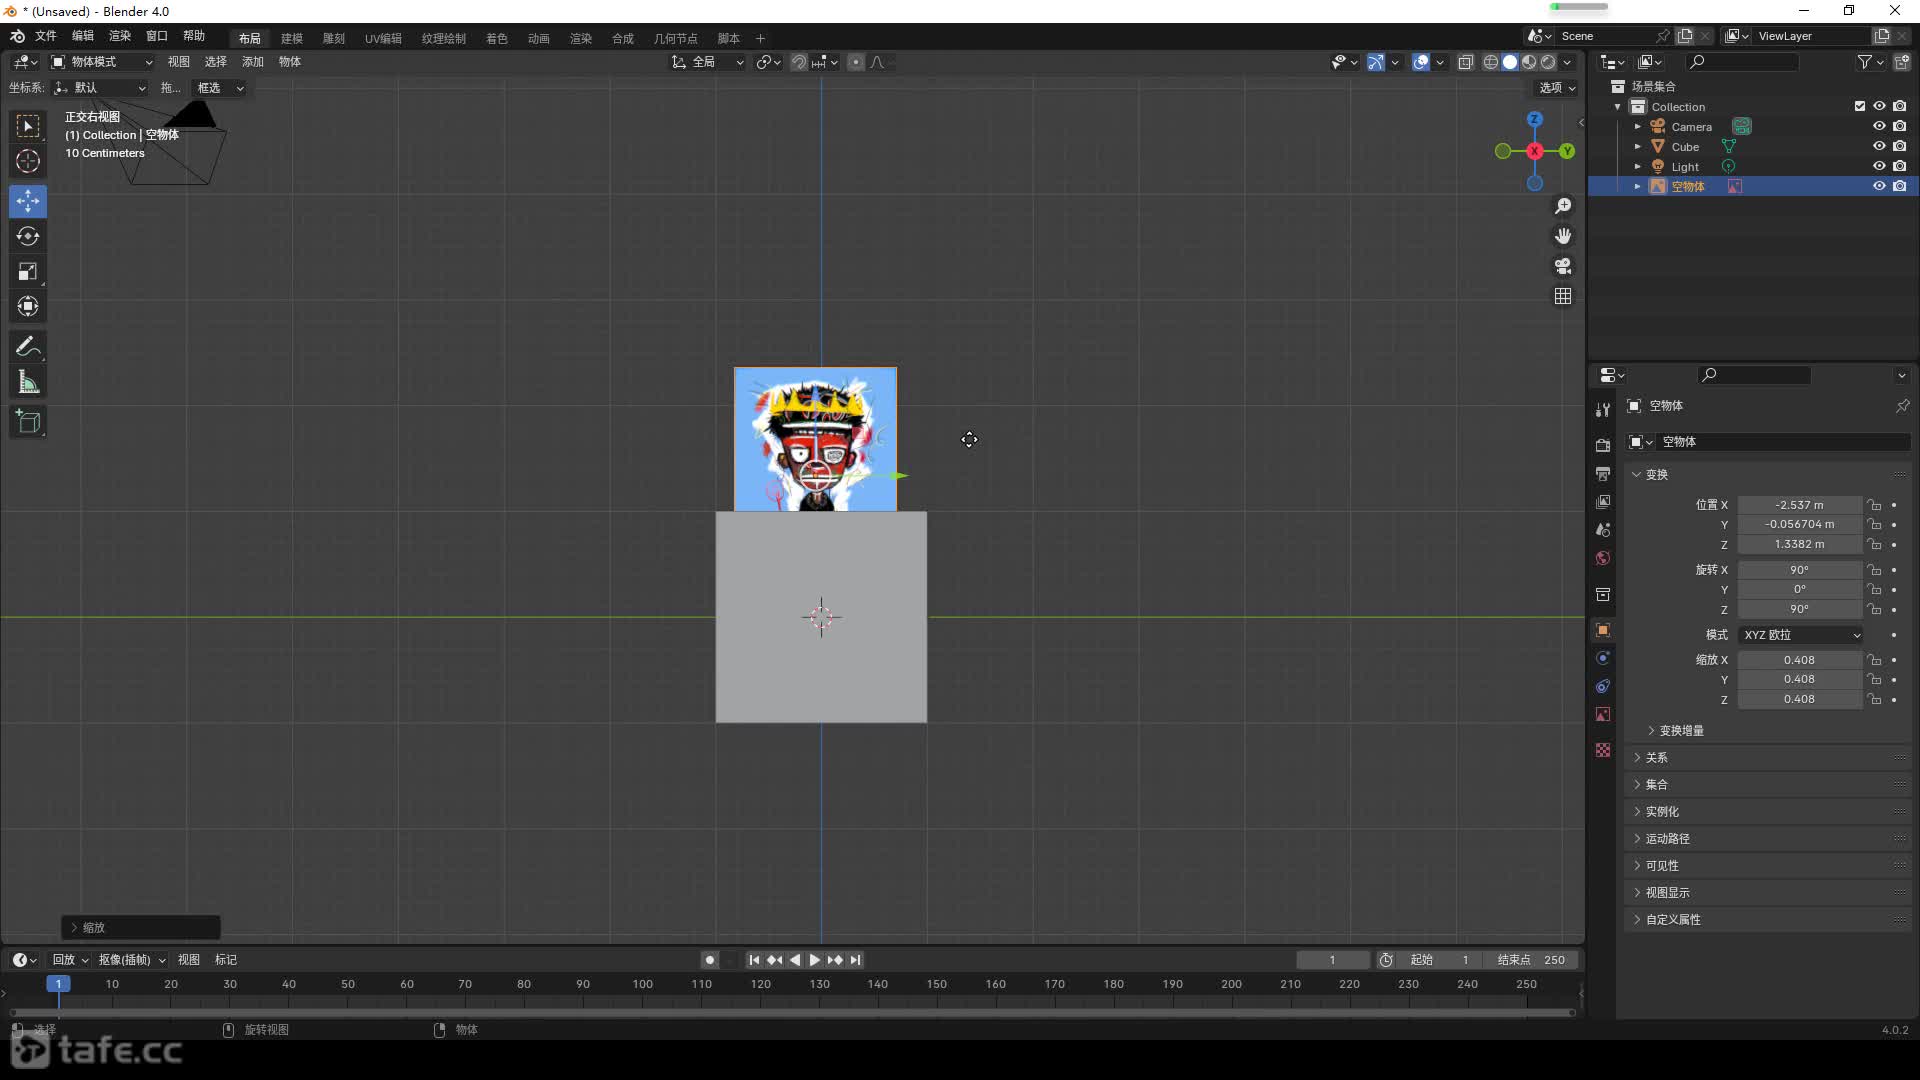Open the Physics properties tab

tap(1603, 658)
